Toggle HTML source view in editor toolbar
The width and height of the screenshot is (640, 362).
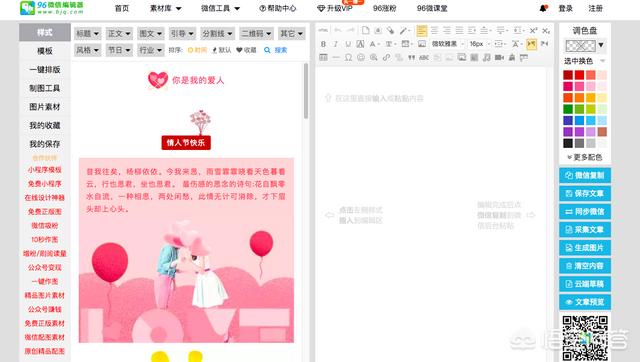(323, 30)
